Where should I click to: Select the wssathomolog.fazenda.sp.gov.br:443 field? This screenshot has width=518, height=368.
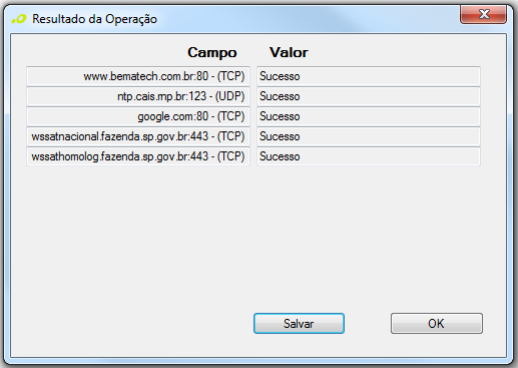click(x=138, y=156)
